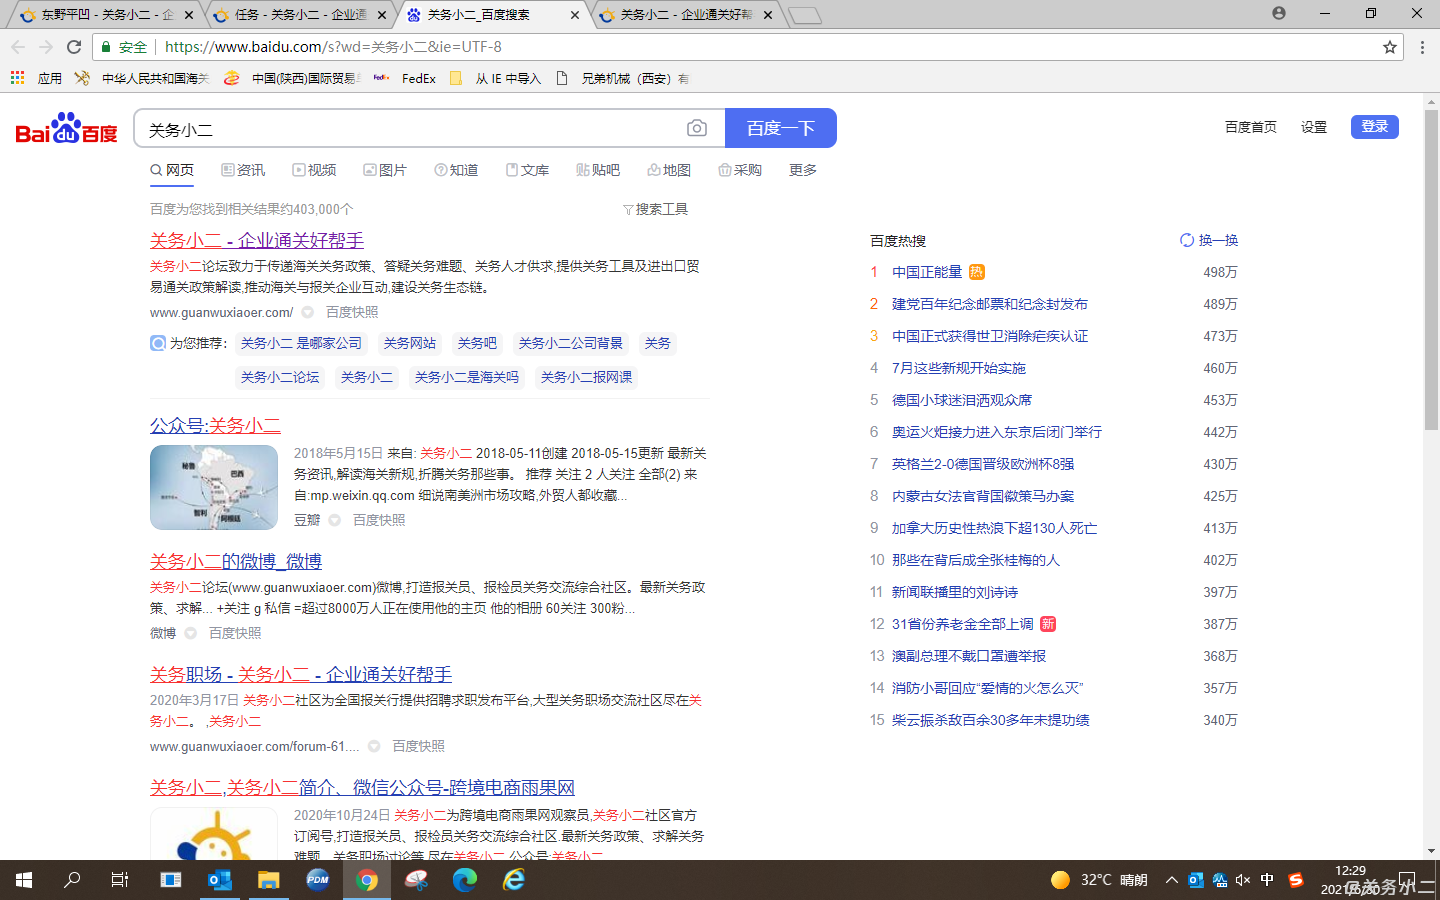The width and height of the screenshot is (1440, 900).
Task: Open hot search 消防小哥回应
Action: click(x=988, y=688)
